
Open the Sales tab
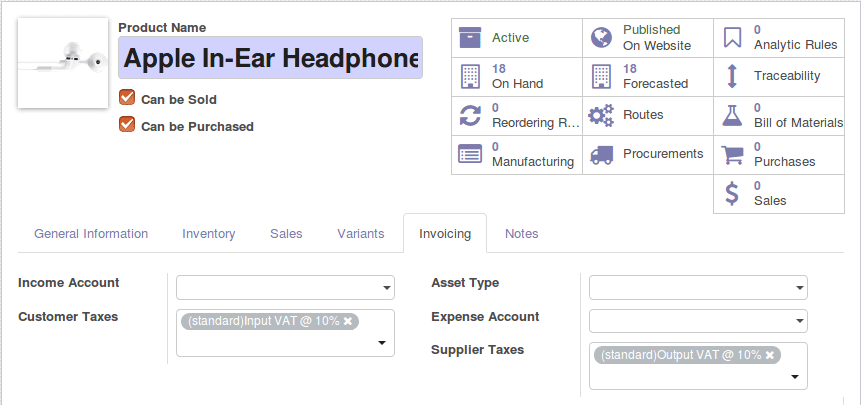tap(286, 234)
